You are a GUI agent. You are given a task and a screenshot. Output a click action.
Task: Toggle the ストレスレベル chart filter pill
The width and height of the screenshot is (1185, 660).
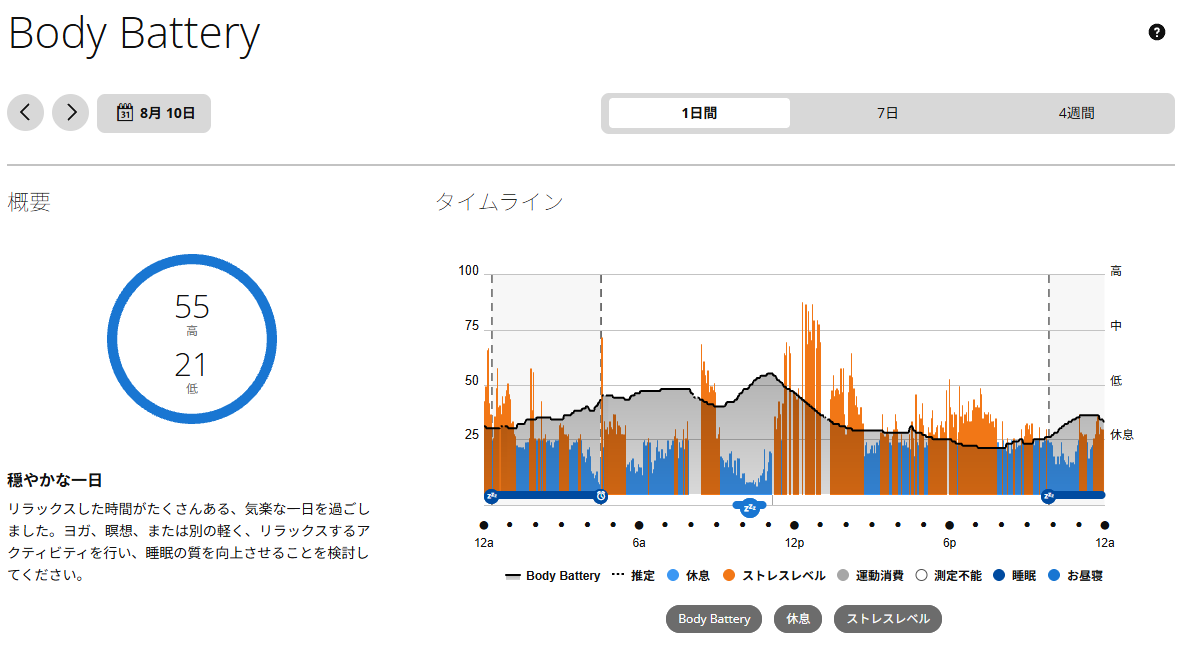tap(887, 618)
